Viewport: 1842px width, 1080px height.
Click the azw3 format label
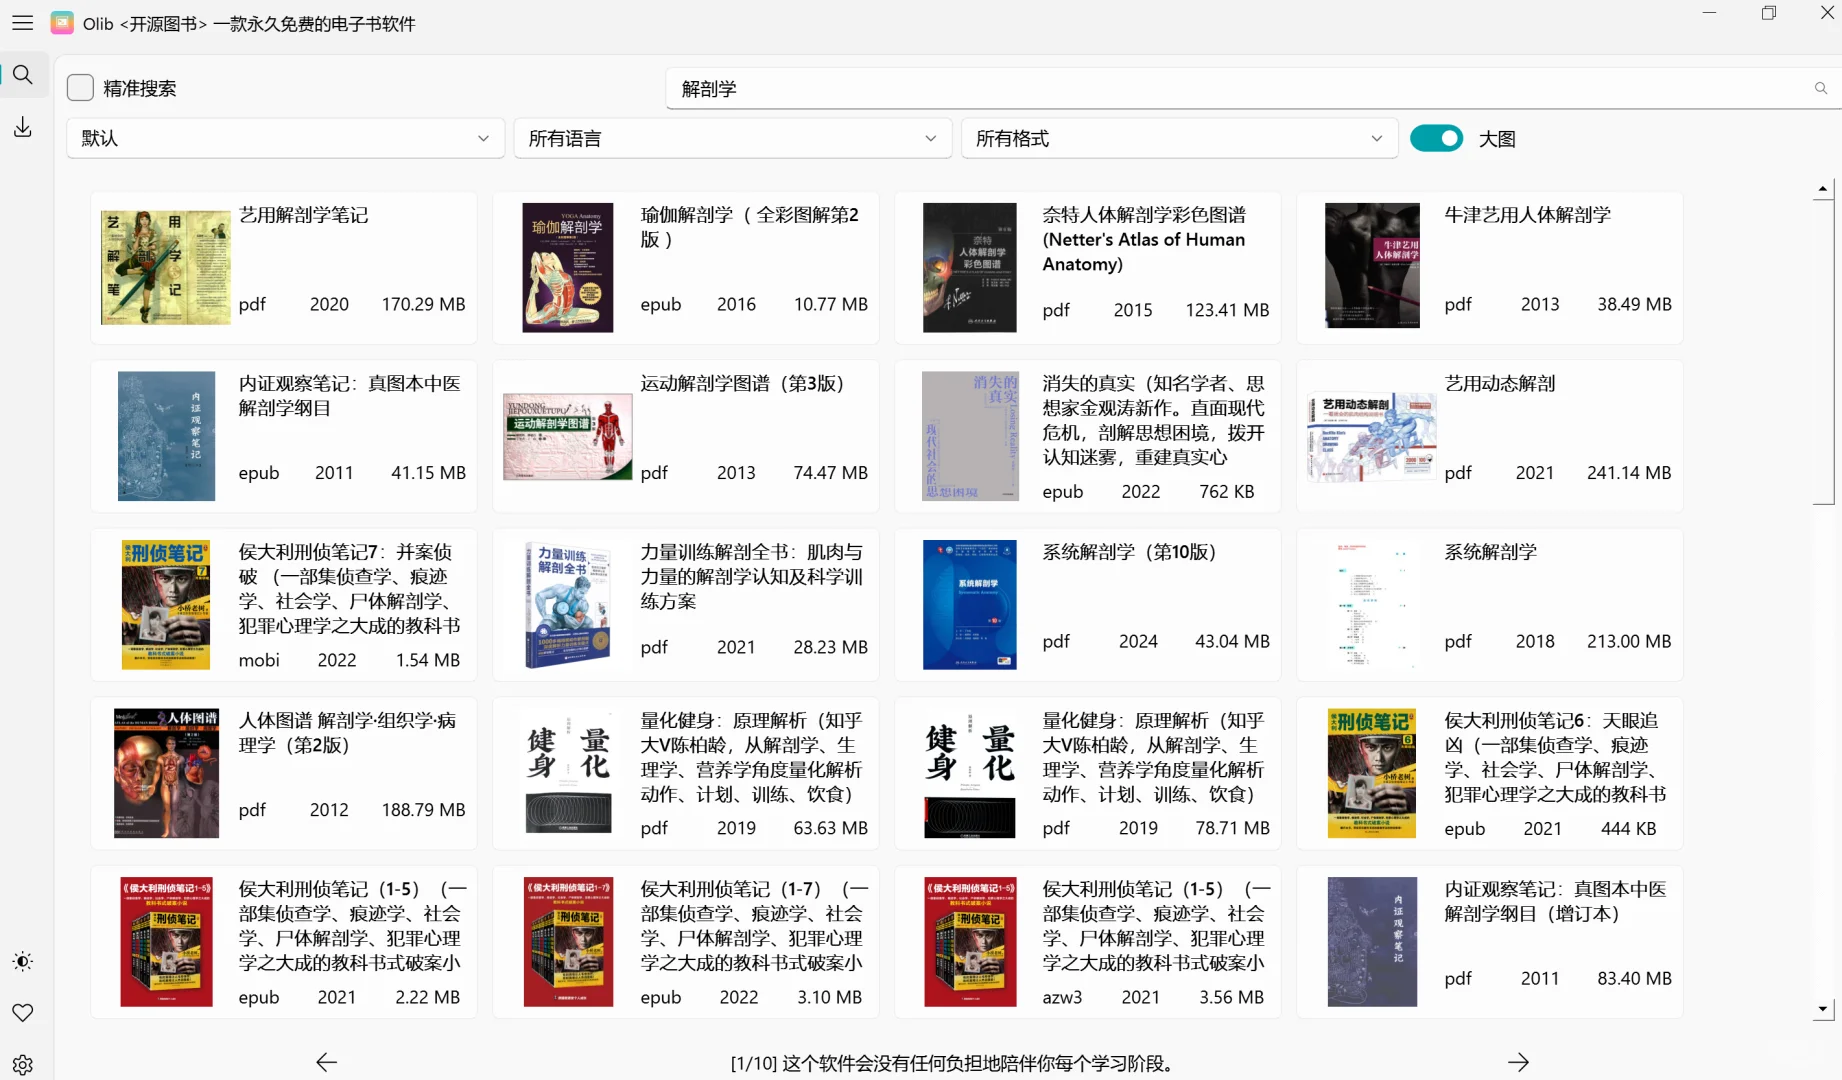point(1062,997)
